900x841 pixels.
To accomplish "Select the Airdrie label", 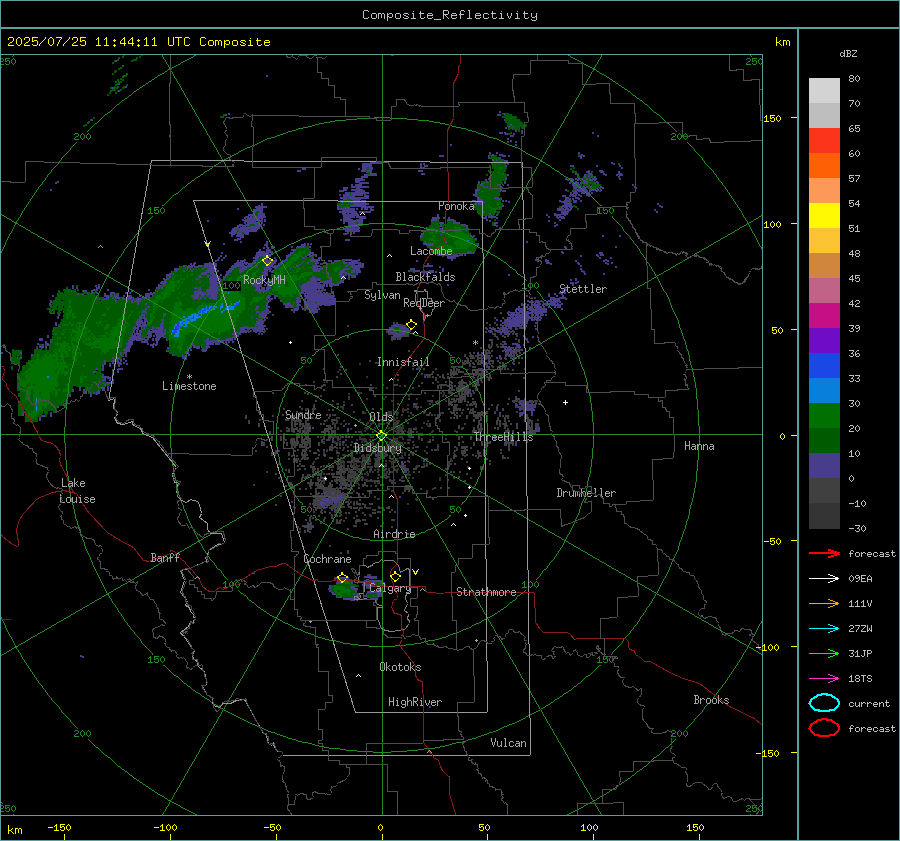I will 394,534.
